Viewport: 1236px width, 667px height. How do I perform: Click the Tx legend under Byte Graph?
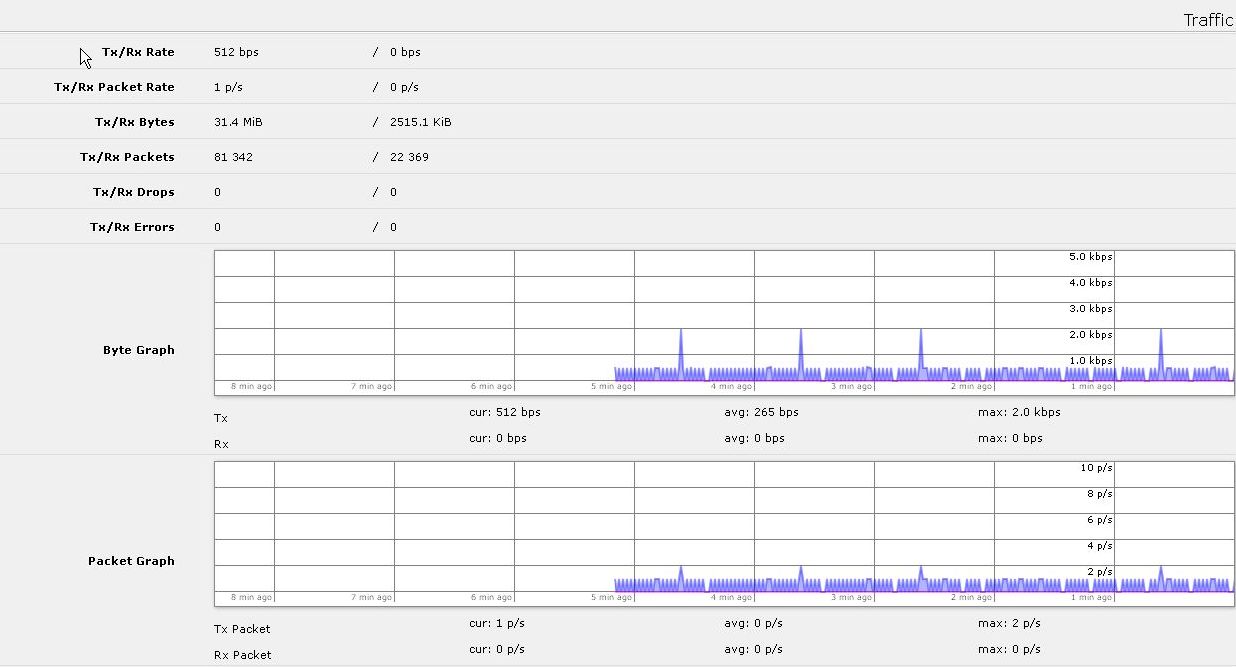221,418
